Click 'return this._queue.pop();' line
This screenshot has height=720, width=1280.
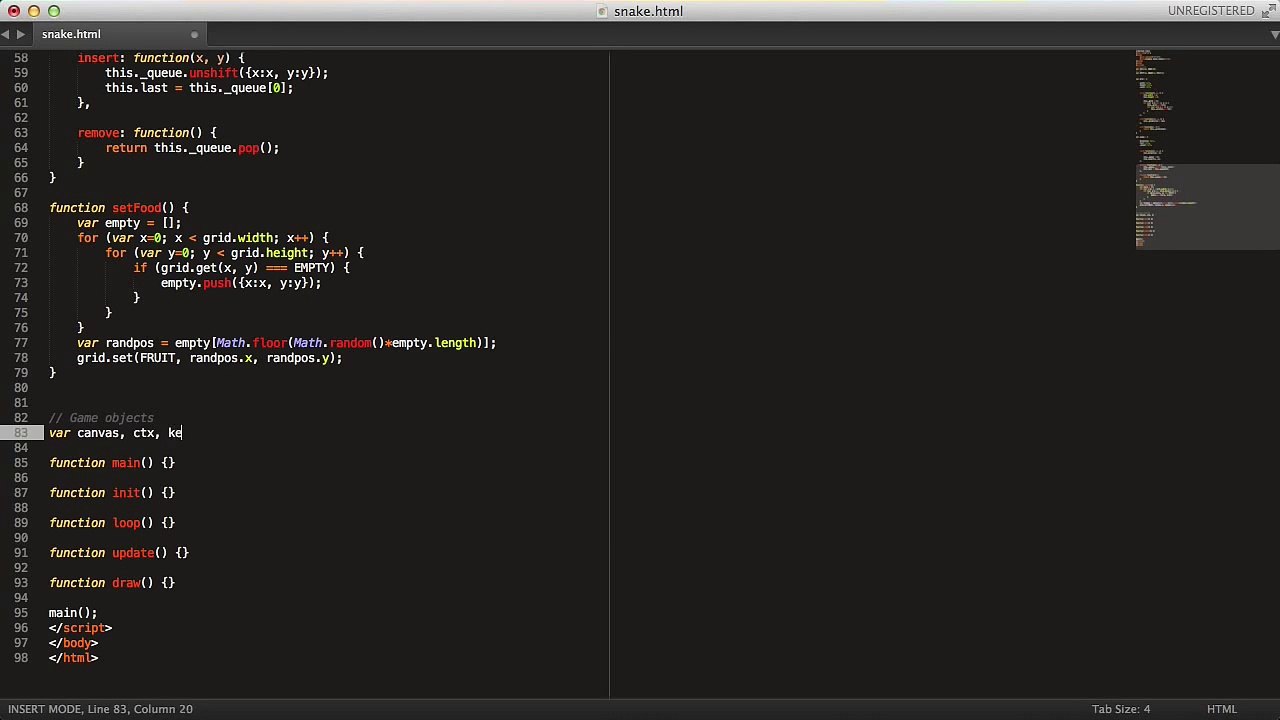[x=192, y=148]
